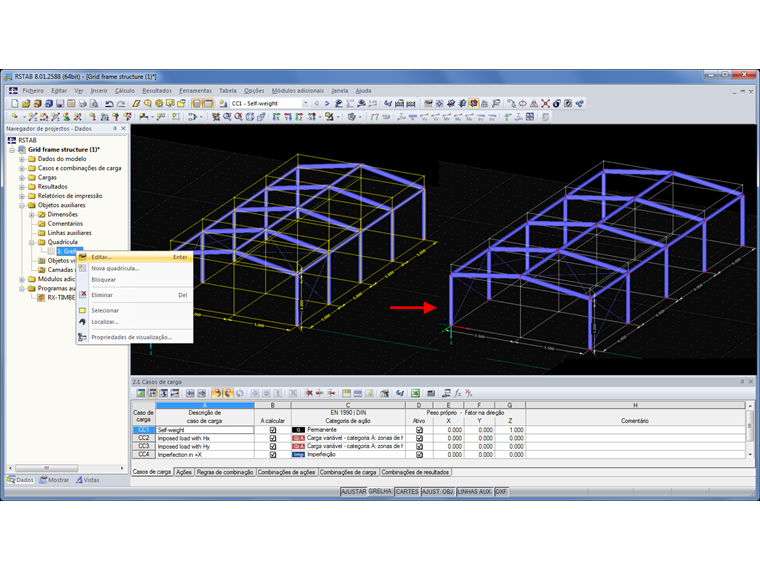Expand 'Resultados' tree node
Image resolution: width=760 pixels, height=570 pixels.
[x=22, y=187]
